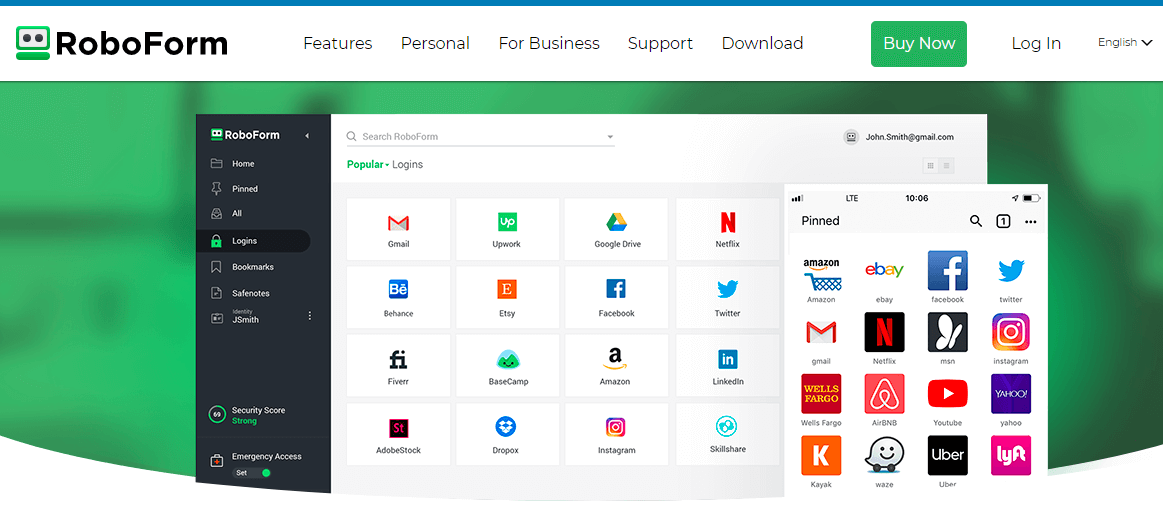The image size is (1163, 517).
Task: Open the Behance login tile
Action: click(x=398, y=297)
